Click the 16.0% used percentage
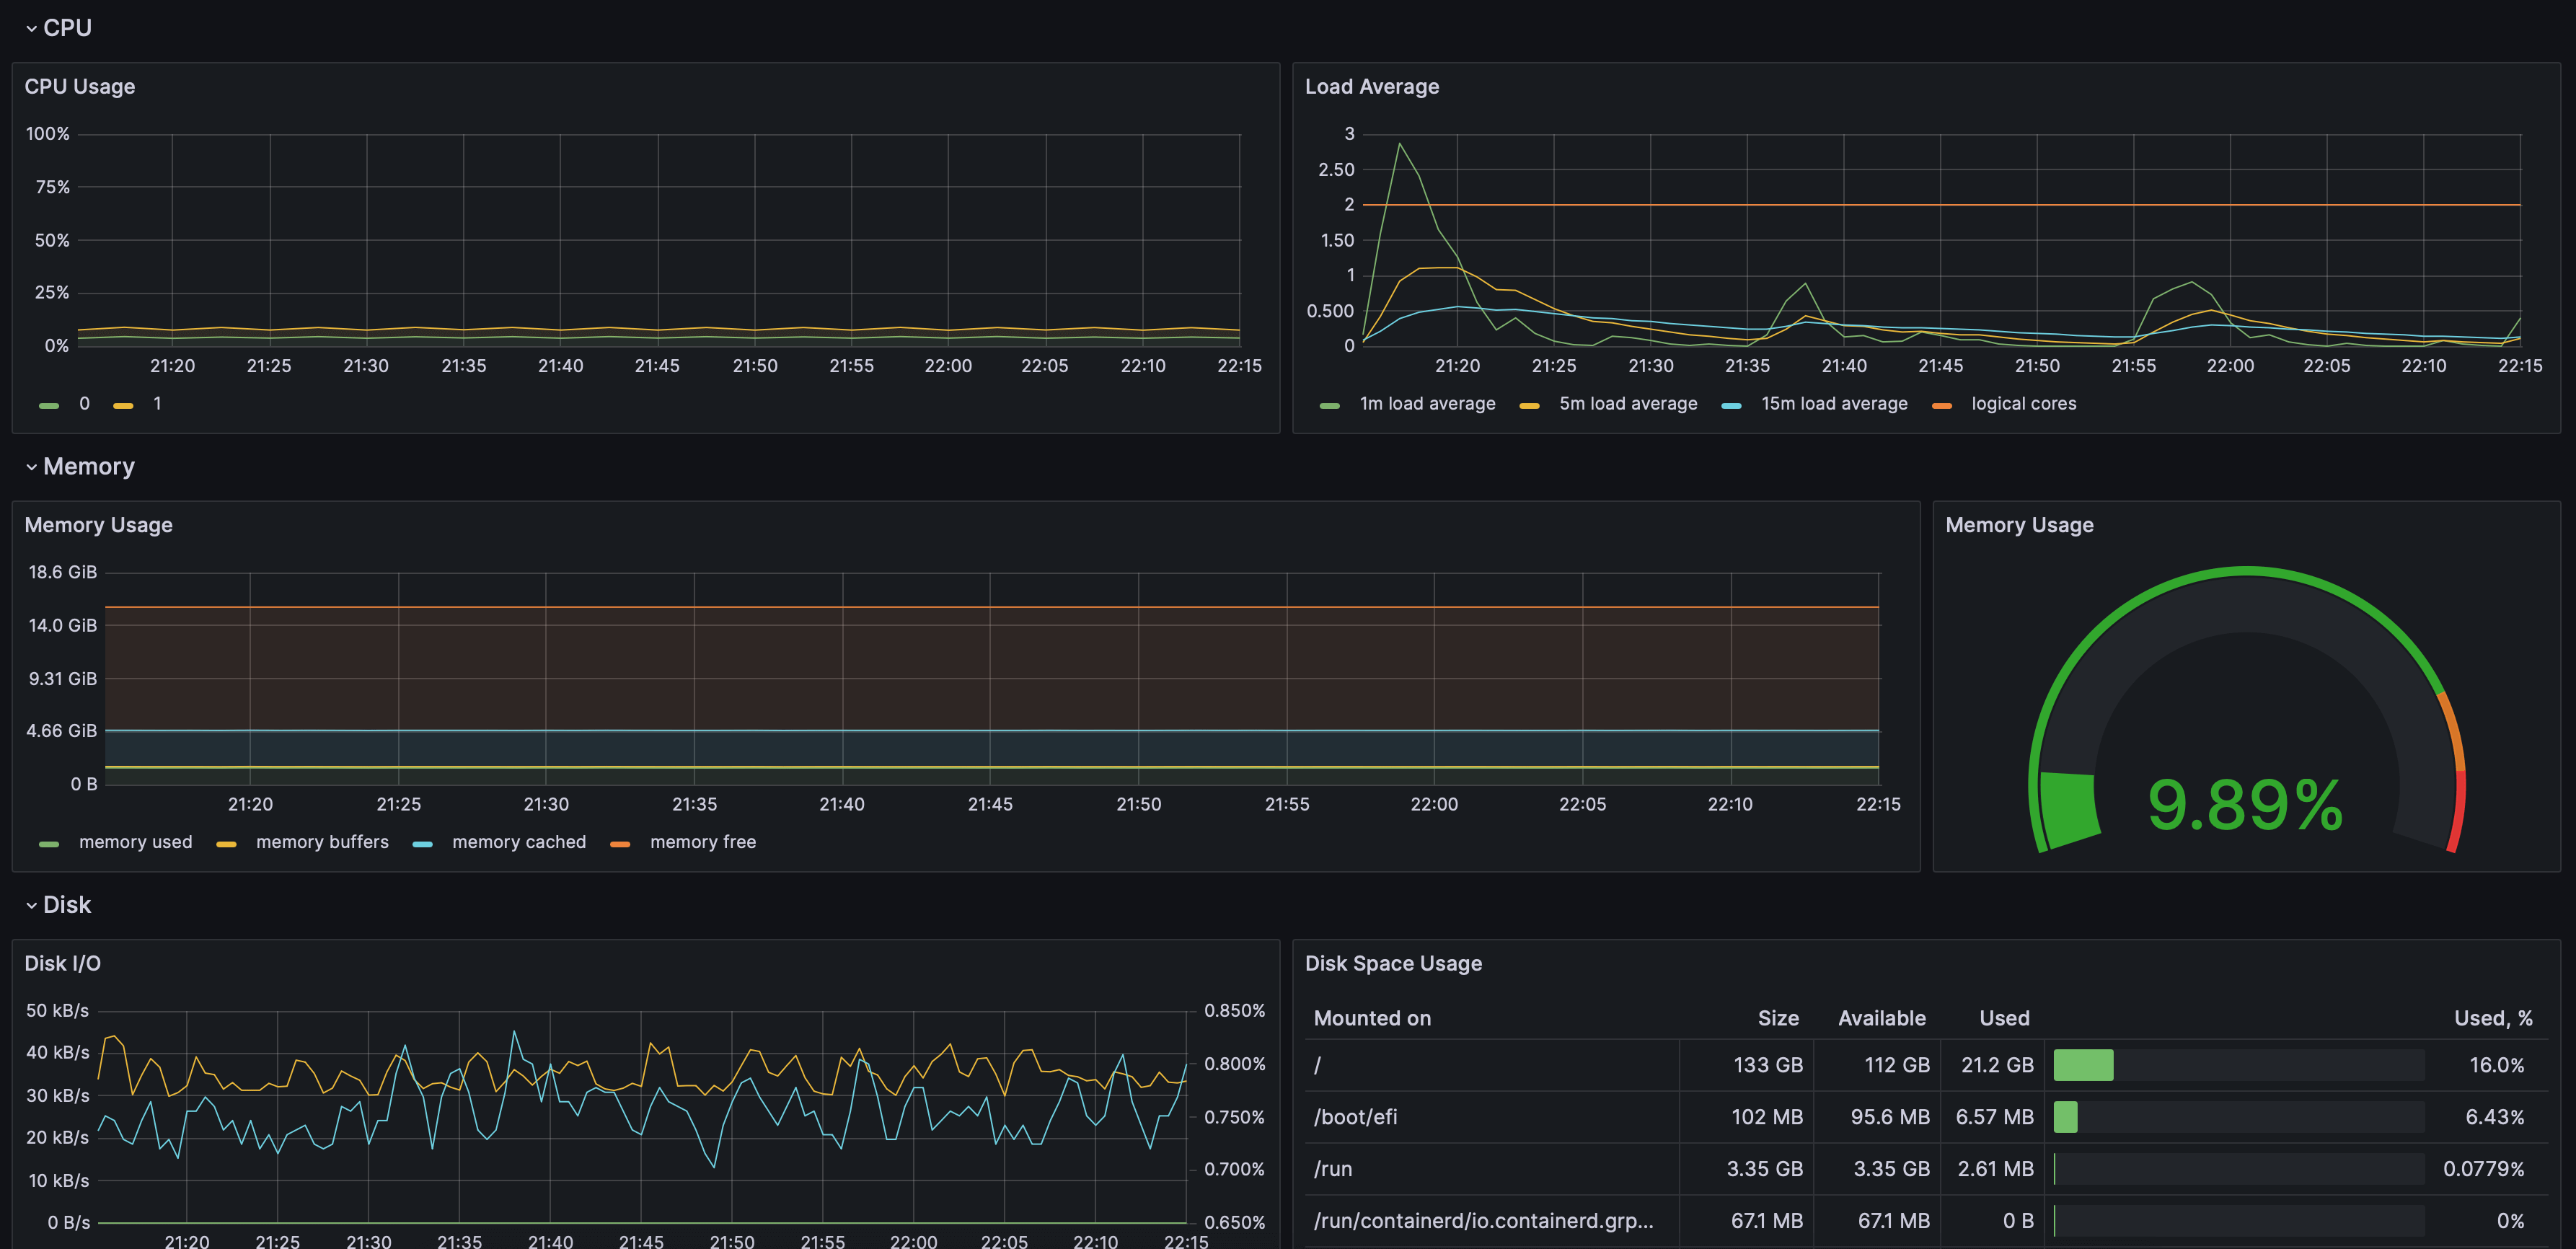 [2497, 1065]
